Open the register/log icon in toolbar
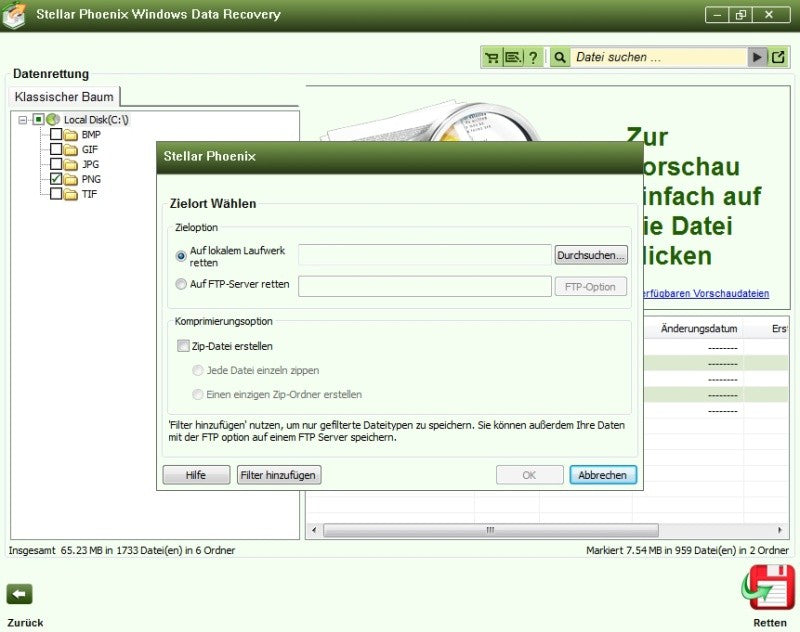 coord(513,58)
